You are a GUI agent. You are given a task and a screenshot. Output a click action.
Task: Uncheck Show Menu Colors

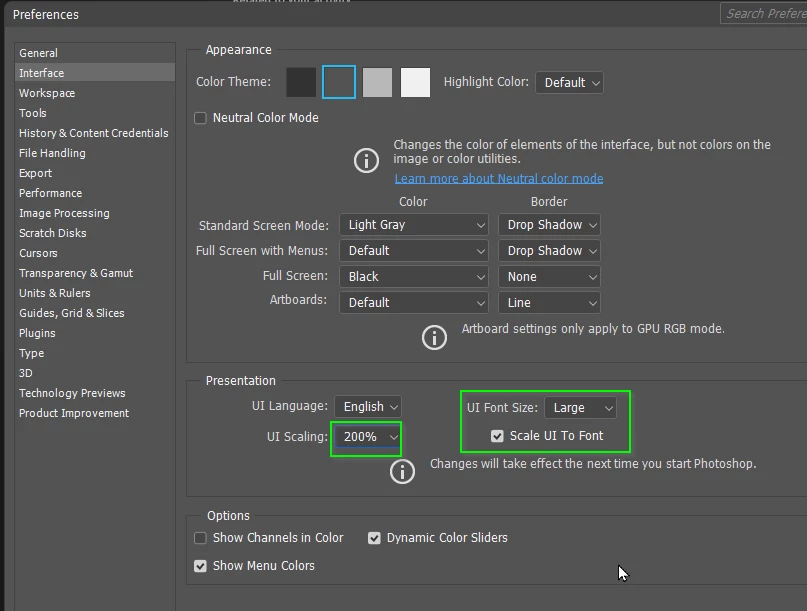point(200,566)
